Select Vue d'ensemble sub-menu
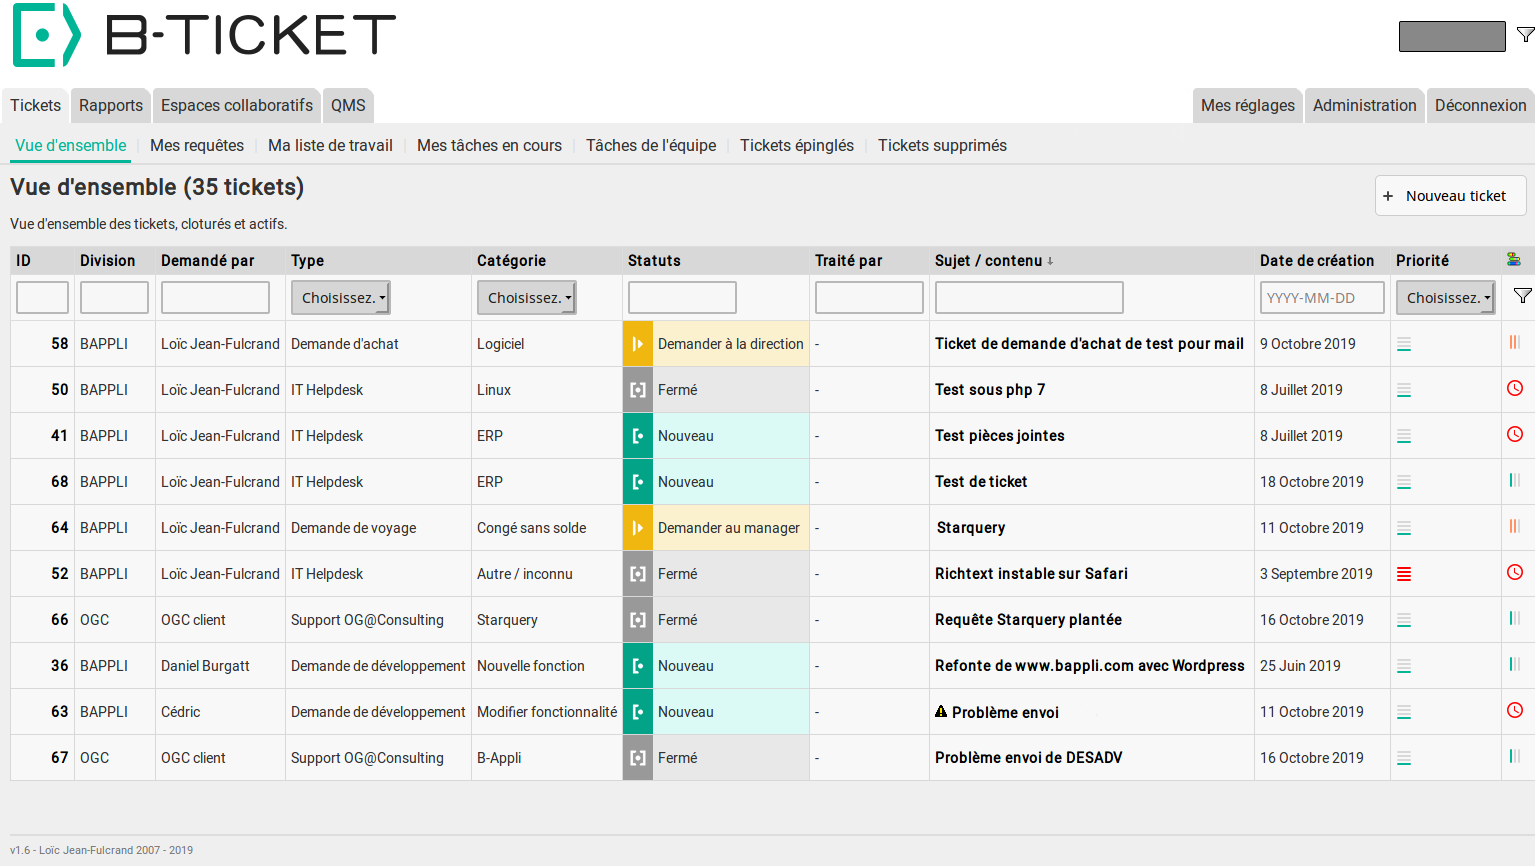Viewport: 1535px width, 866px height. [x=71, y=145]
